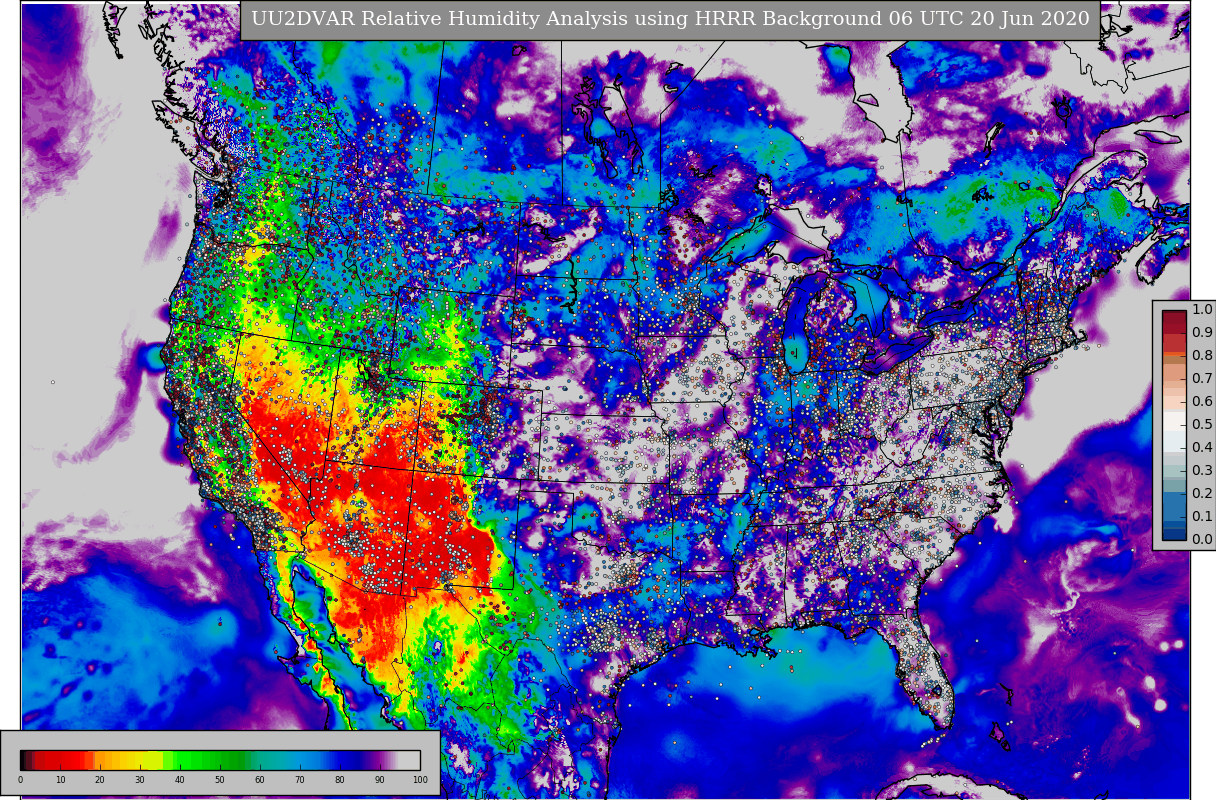
Task: Select the "30" label on the horizontal colorbar
Action: point(140,780)
